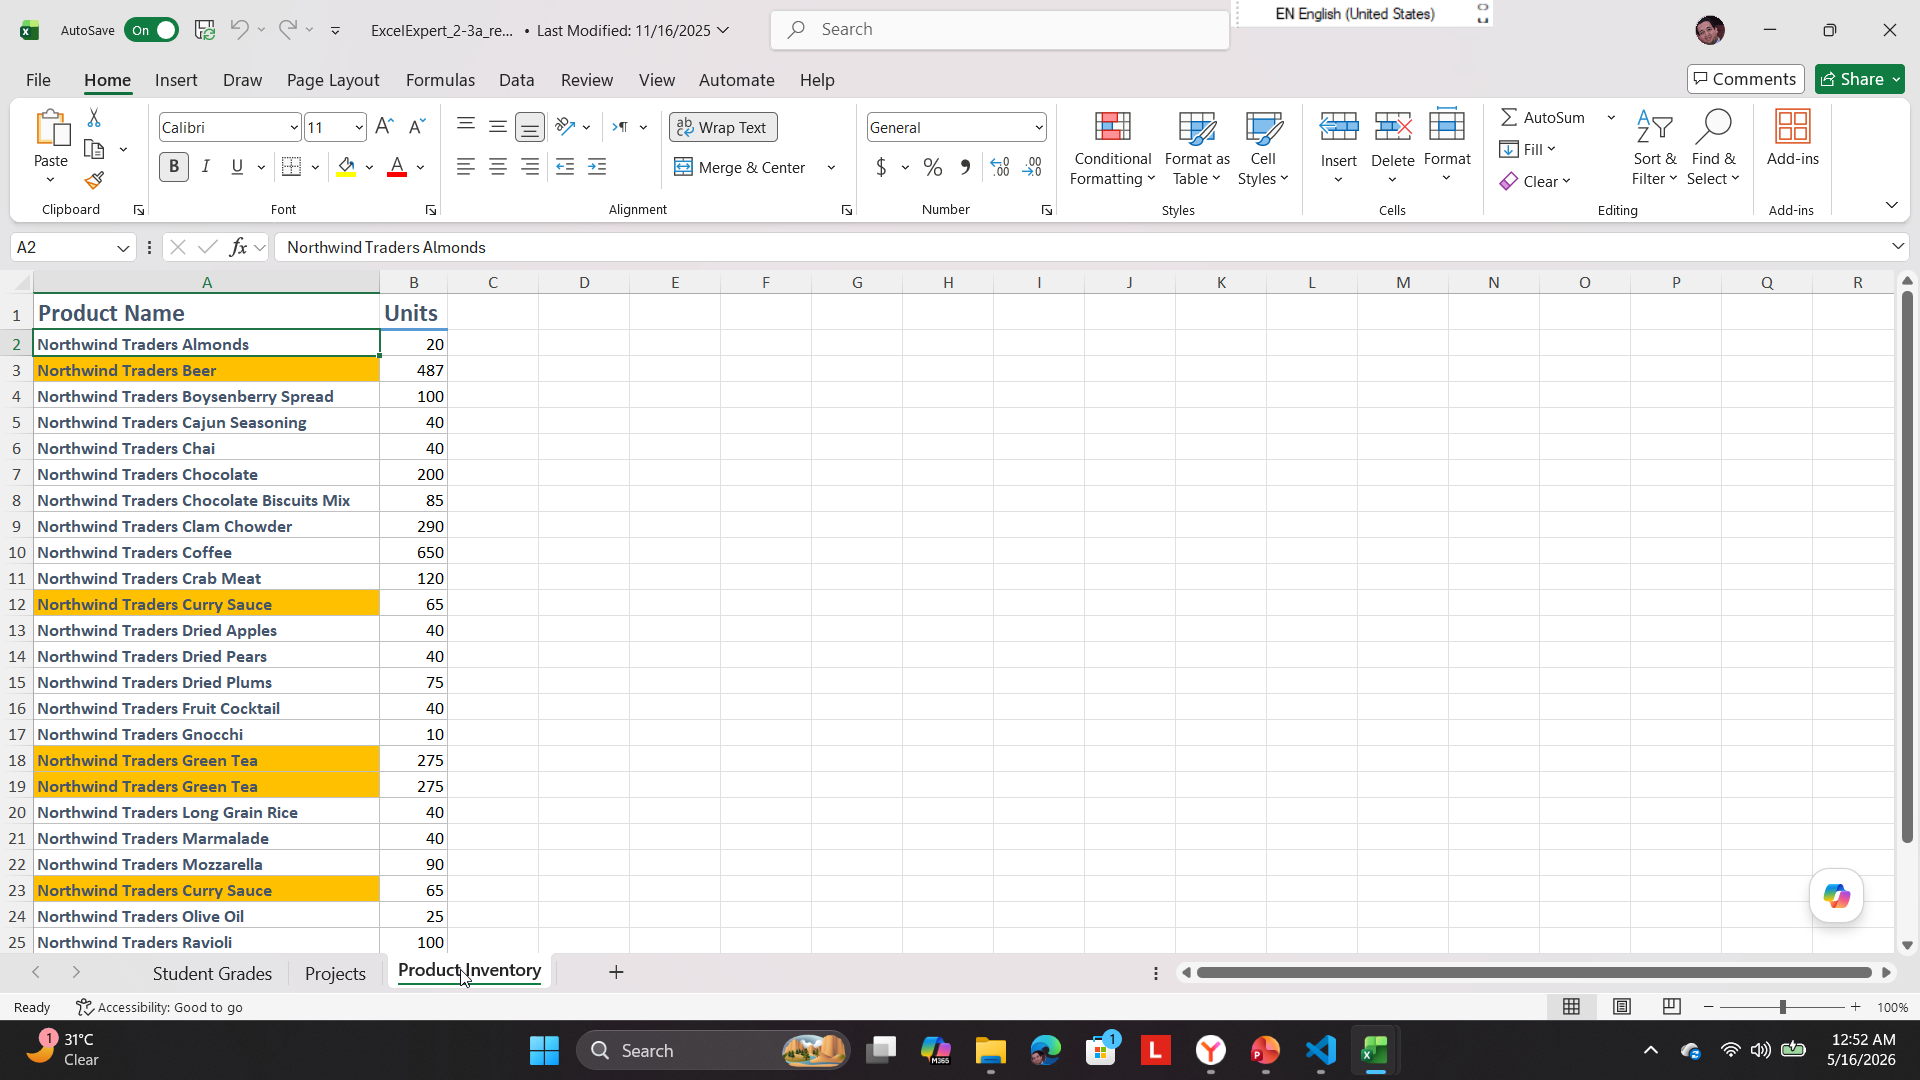The height and width of the screenshot is (1080, 1920).
Task: Expand the Sort & Filter menu
Action: click(x=1655, y=148)
